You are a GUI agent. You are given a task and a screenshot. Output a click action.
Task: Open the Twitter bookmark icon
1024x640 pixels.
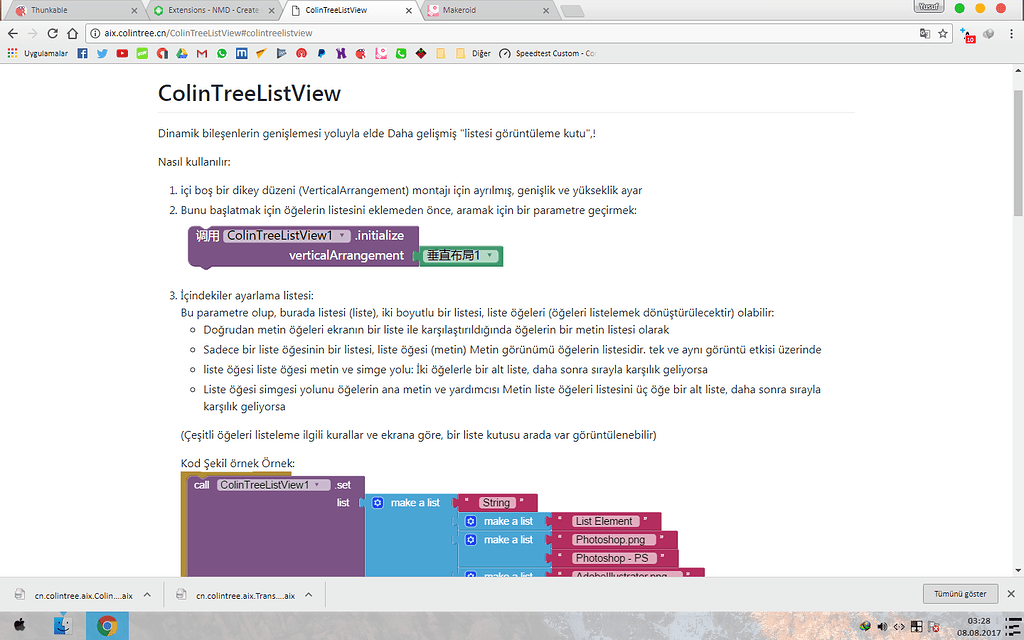click(x=102, y=53)
